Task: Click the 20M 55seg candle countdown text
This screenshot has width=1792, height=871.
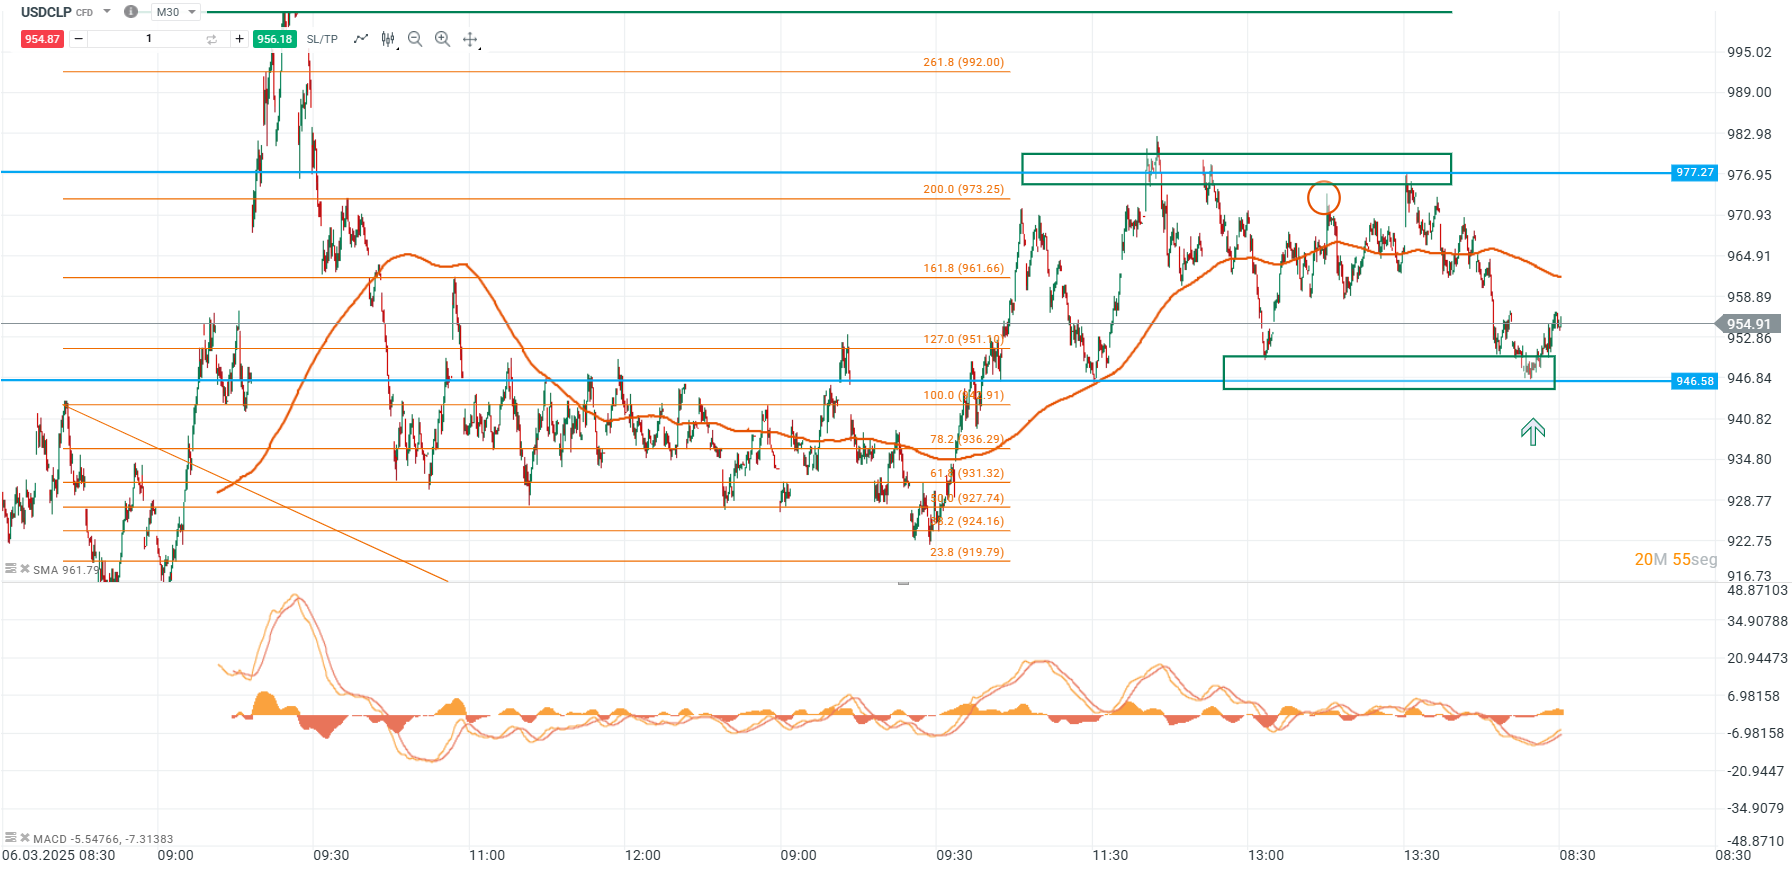Action: coord(1676,560)
